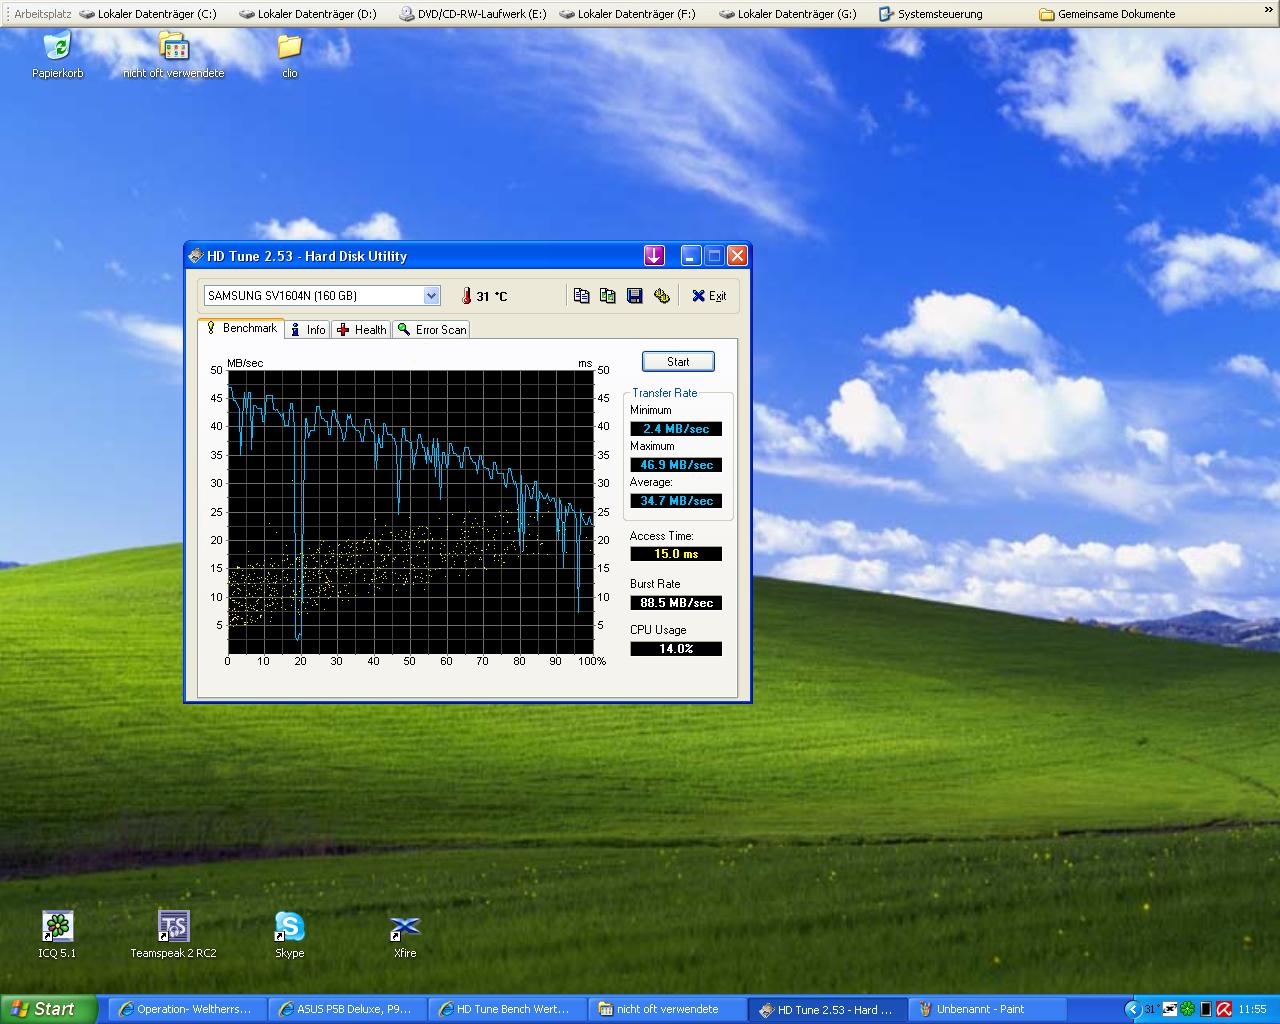
Task: Click the black rectangle tray icon
Action: (1205, 1009)
